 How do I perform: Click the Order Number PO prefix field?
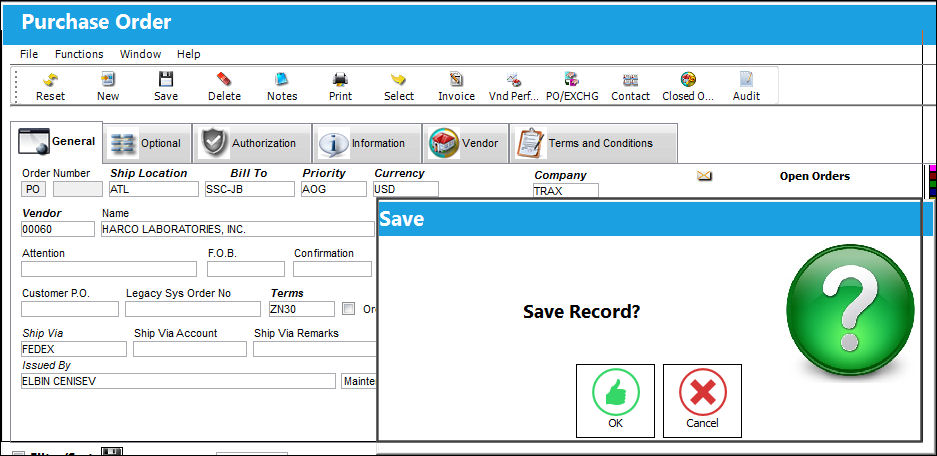[x=33, y=189]
